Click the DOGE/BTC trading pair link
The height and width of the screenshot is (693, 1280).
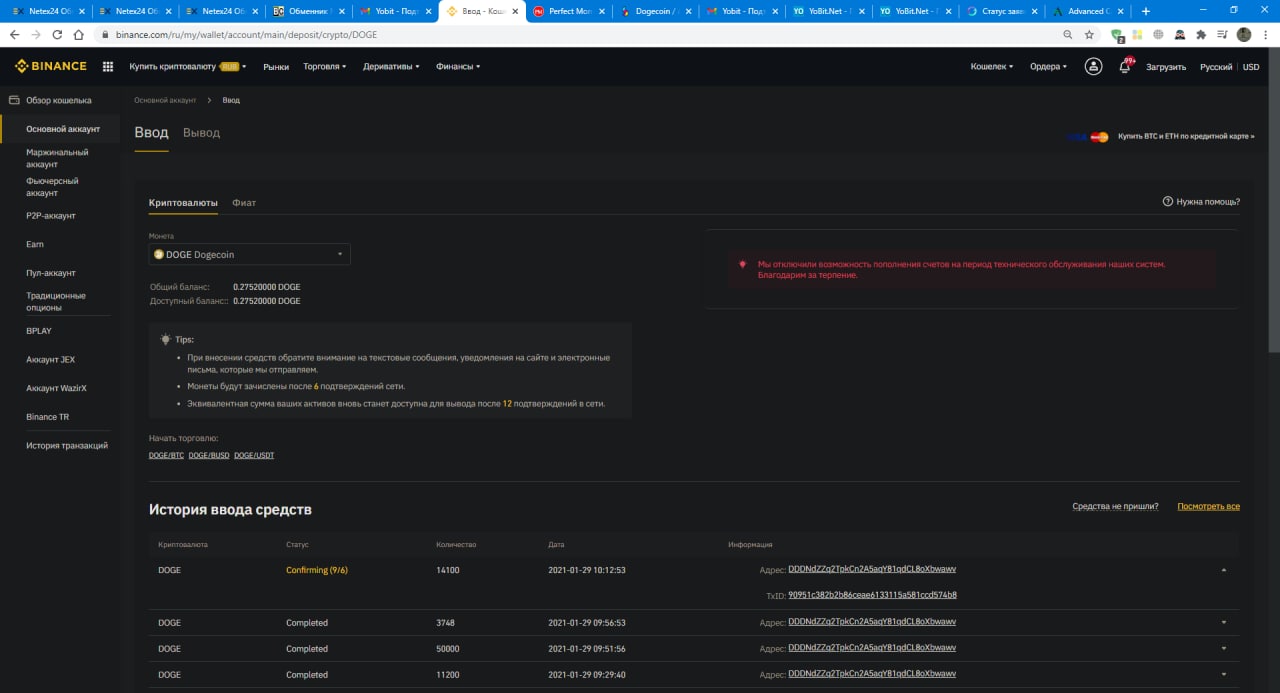tap(167, 455)
